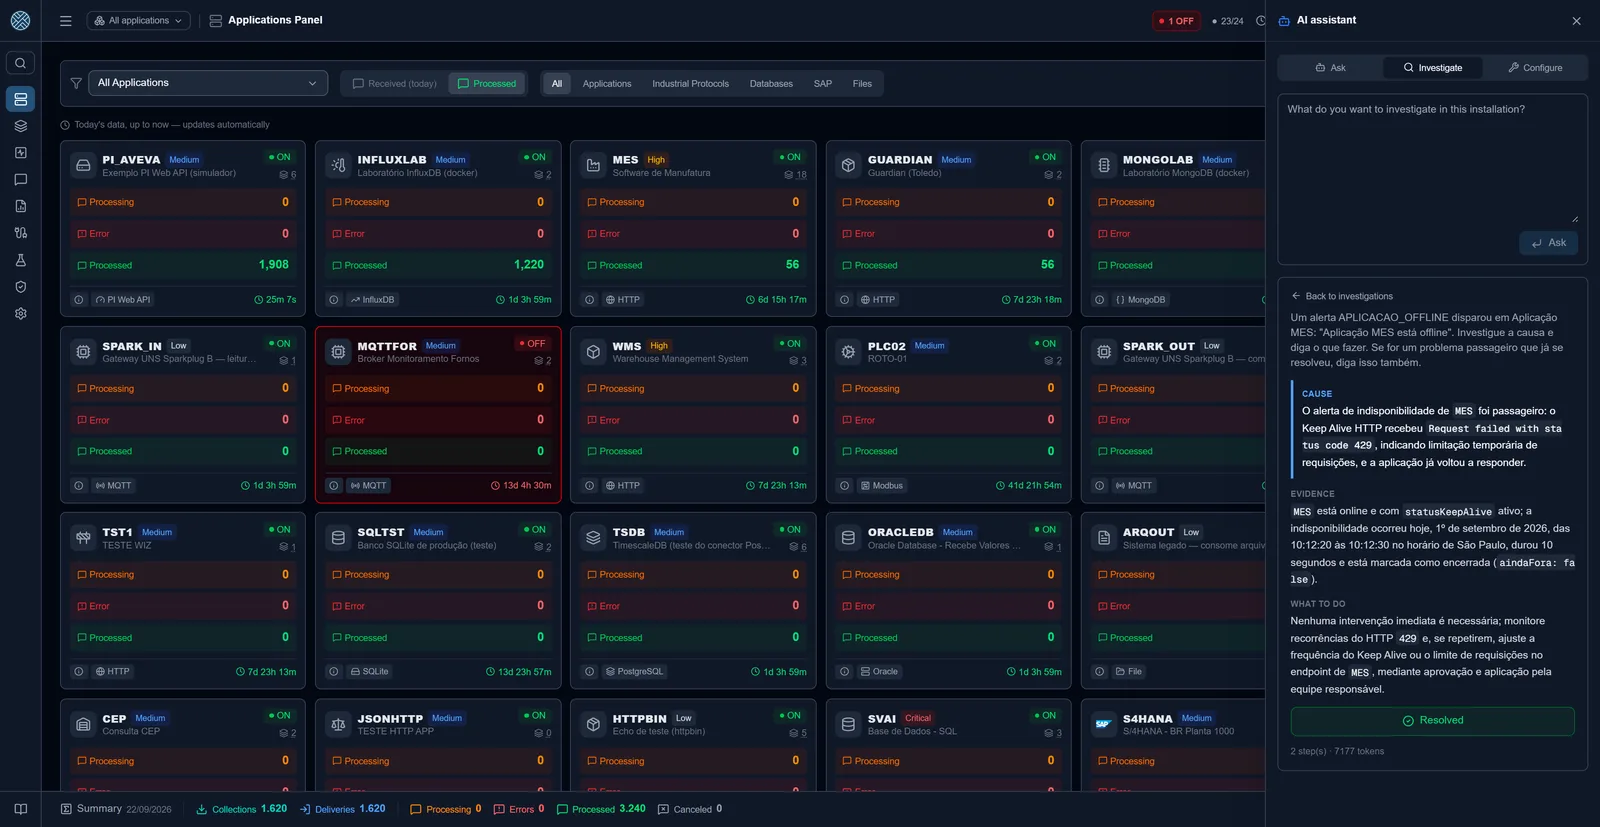Open the search icon in the left sidebar
The image size is (1600, 827).
20,63
